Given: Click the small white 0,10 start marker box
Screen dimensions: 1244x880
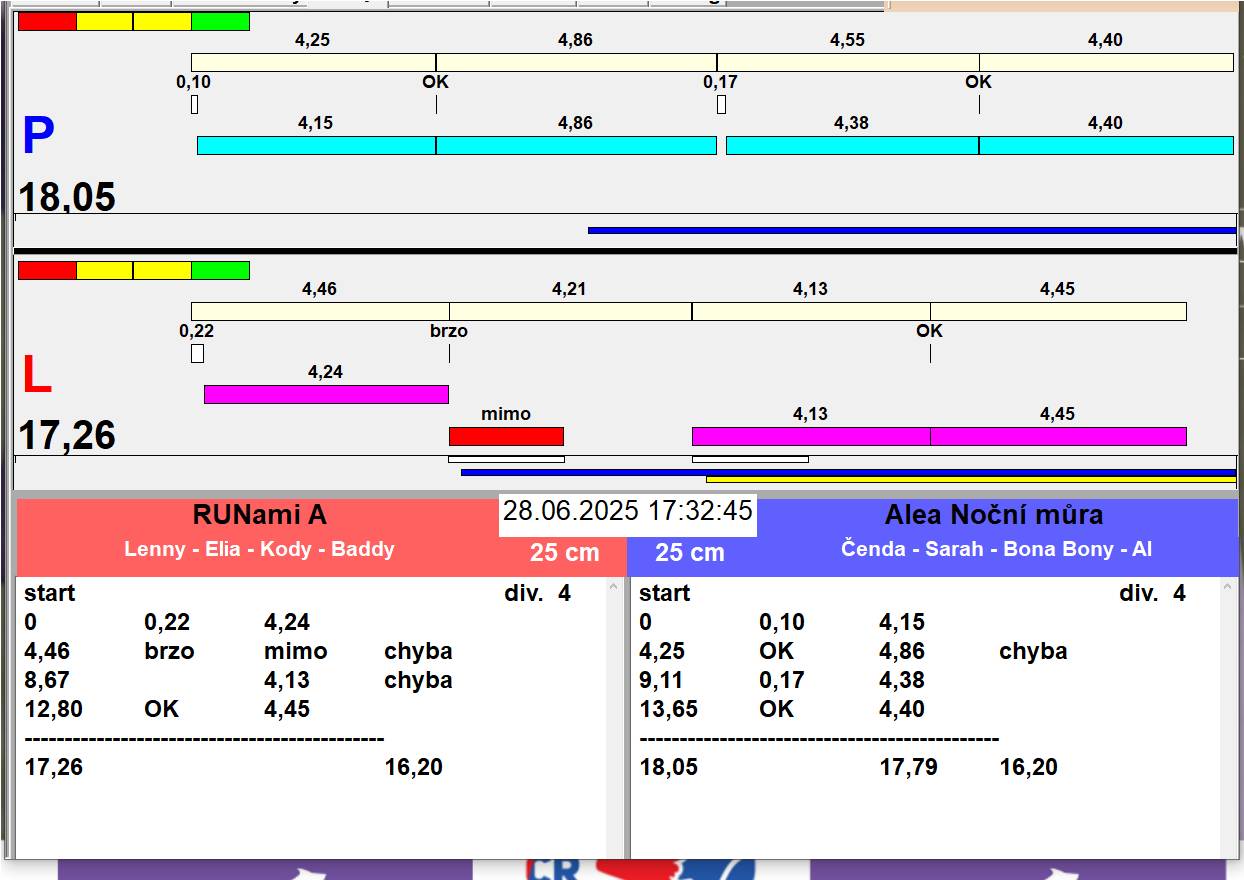Looking at the screenshot, I should pyautogui.click(x=194, y=104).
